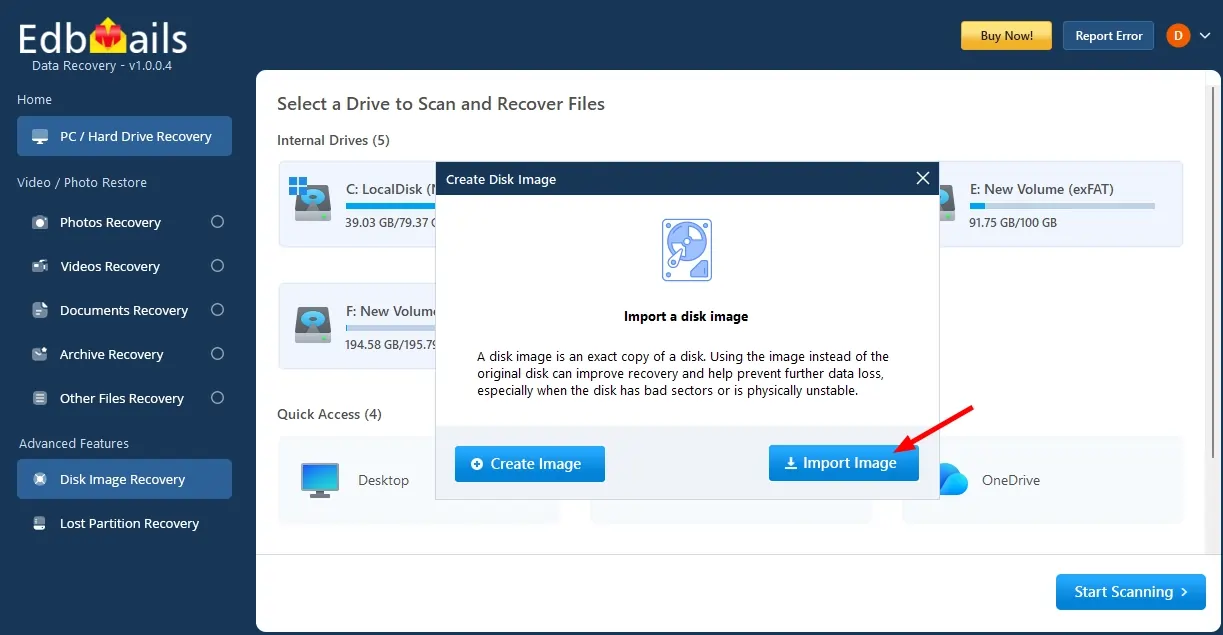The image size is (1223, 635).
Task: Click the Documents Recovery file icon
Action: pos(40,310)
